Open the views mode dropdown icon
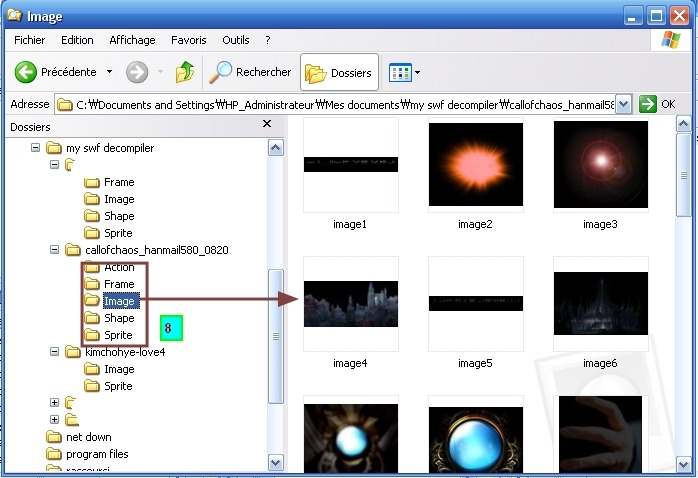Image resolution: width=698 pixels, height=478 pixels. pos(403,72)
